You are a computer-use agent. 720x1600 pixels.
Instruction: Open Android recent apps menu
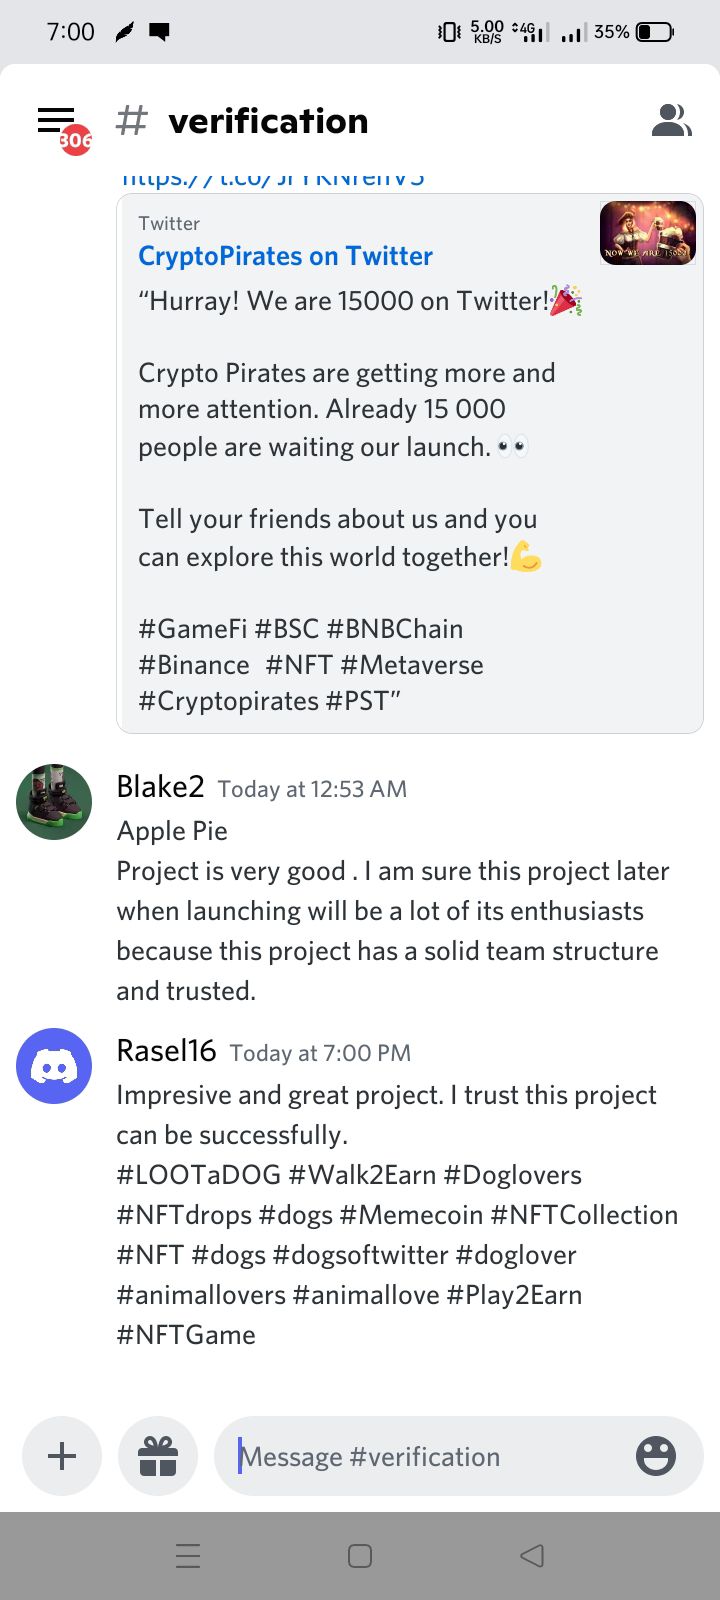click(188, 1555)
